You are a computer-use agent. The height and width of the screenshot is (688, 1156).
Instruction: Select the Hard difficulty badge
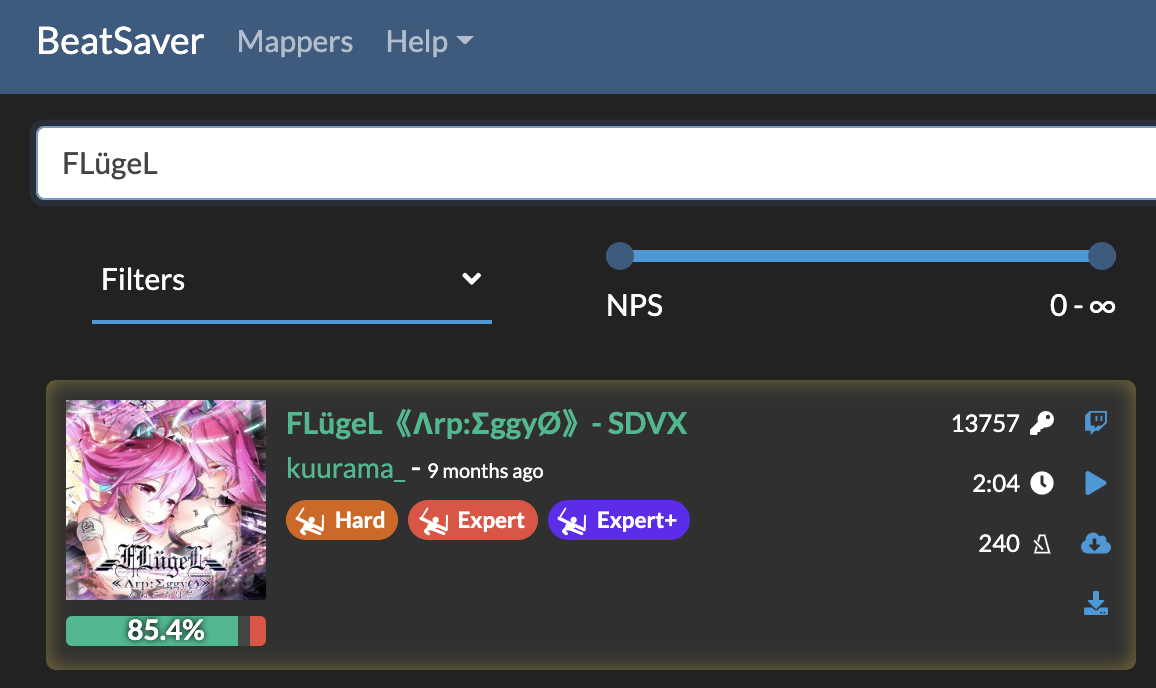coord(341,520)
